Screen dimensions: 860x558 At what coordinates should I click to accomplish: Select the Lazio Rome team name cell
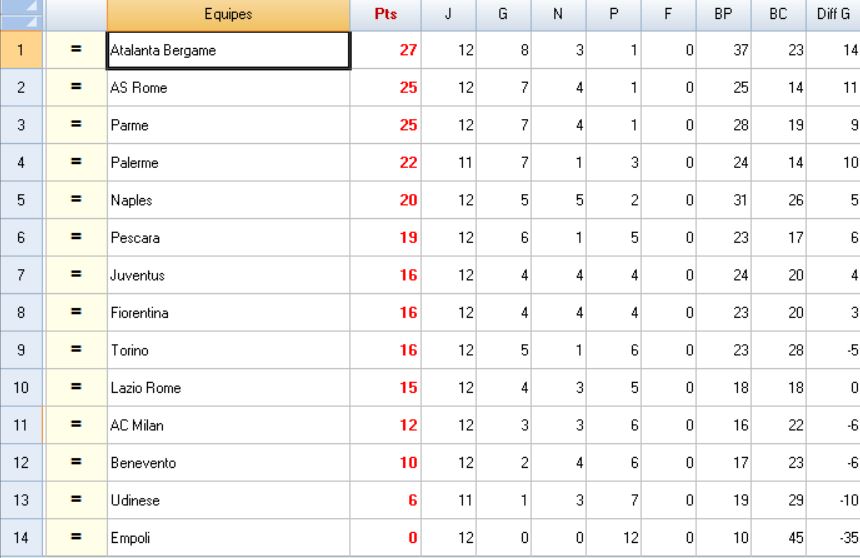coord(228,387)
